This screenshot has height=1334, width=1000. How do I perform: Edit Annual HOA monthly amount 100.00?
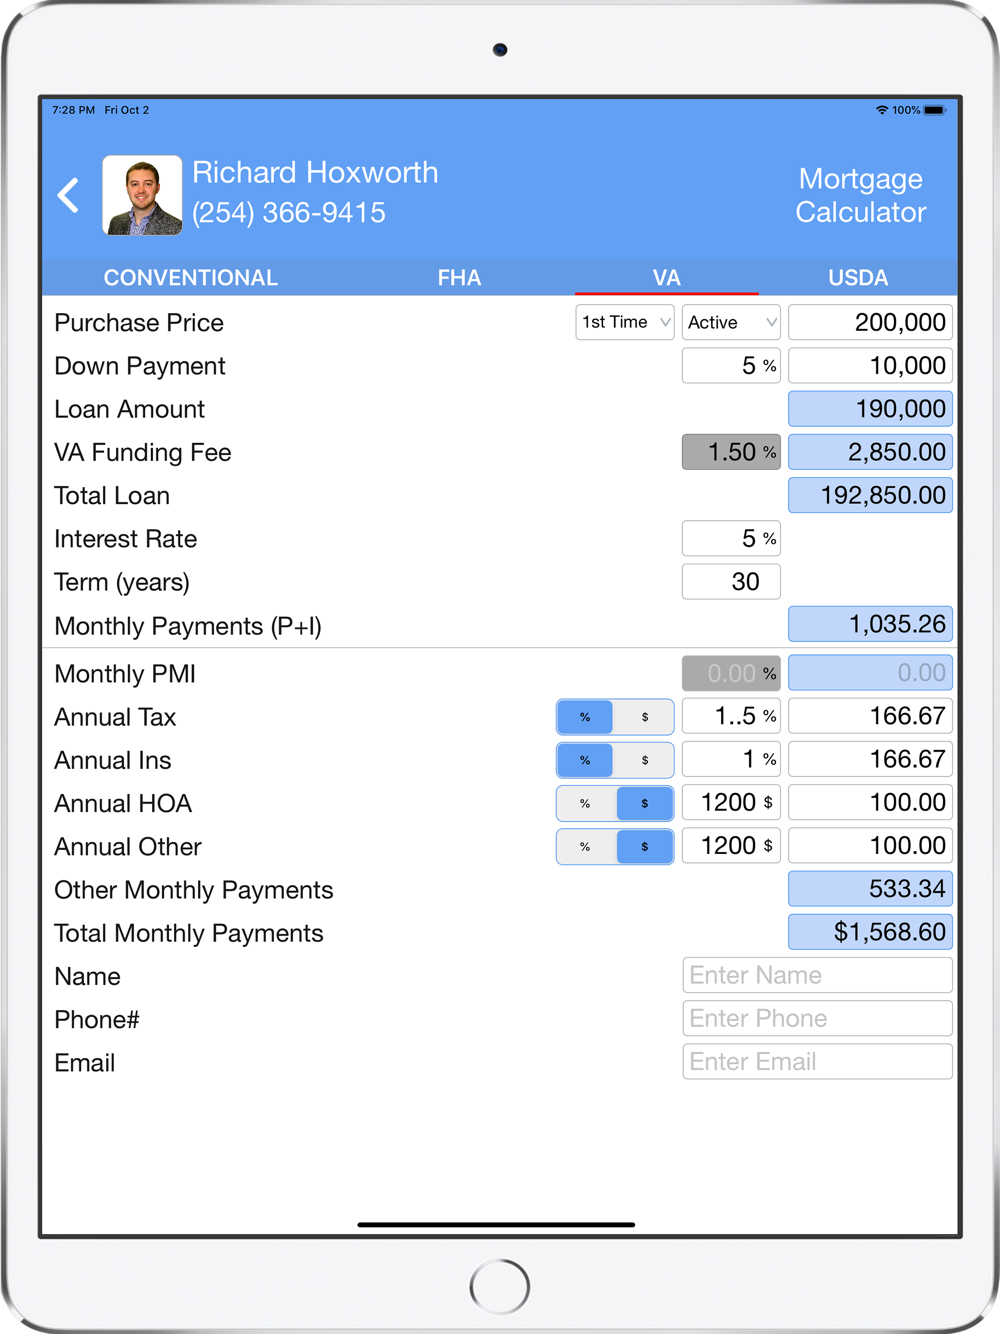(870, 802)
